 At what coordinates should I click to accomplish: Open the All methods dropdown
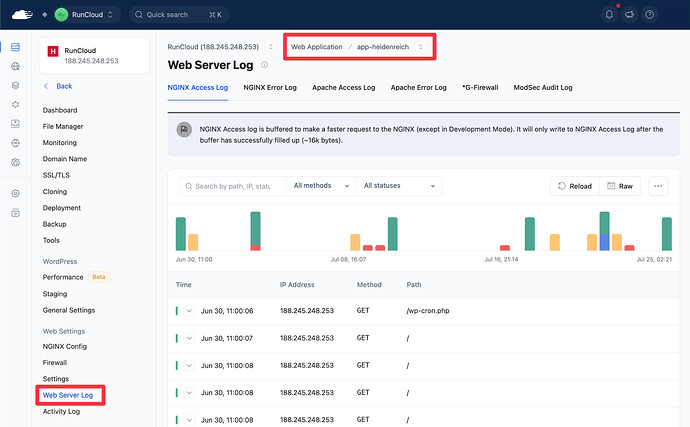(x=321, y=186)
